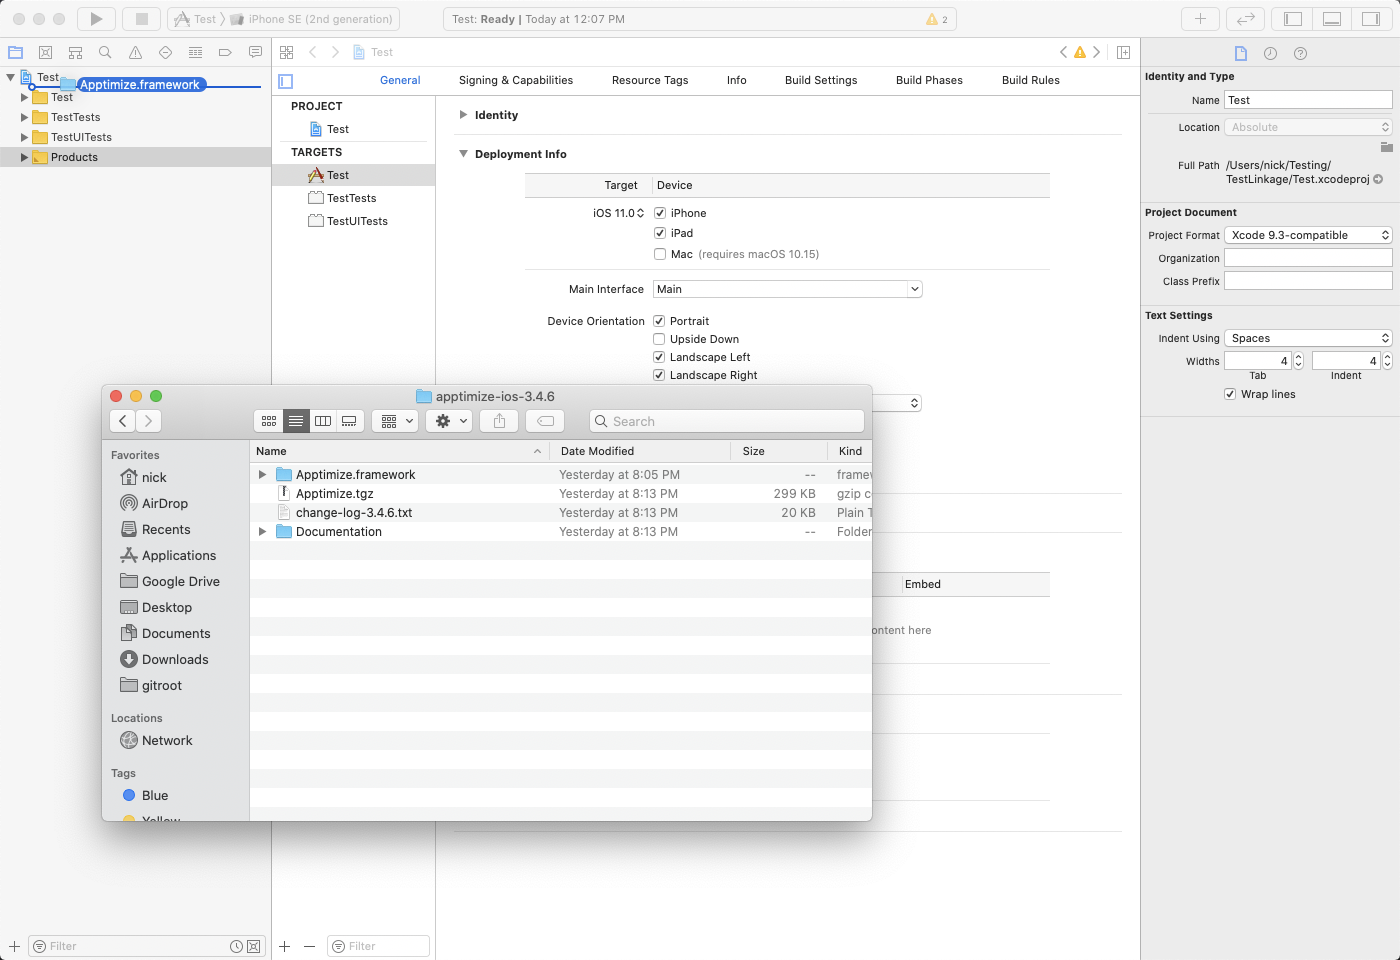Open the Quick Help inspector icon
The width and height of the screenshot is (1400, 960).
pos(1300,53)
